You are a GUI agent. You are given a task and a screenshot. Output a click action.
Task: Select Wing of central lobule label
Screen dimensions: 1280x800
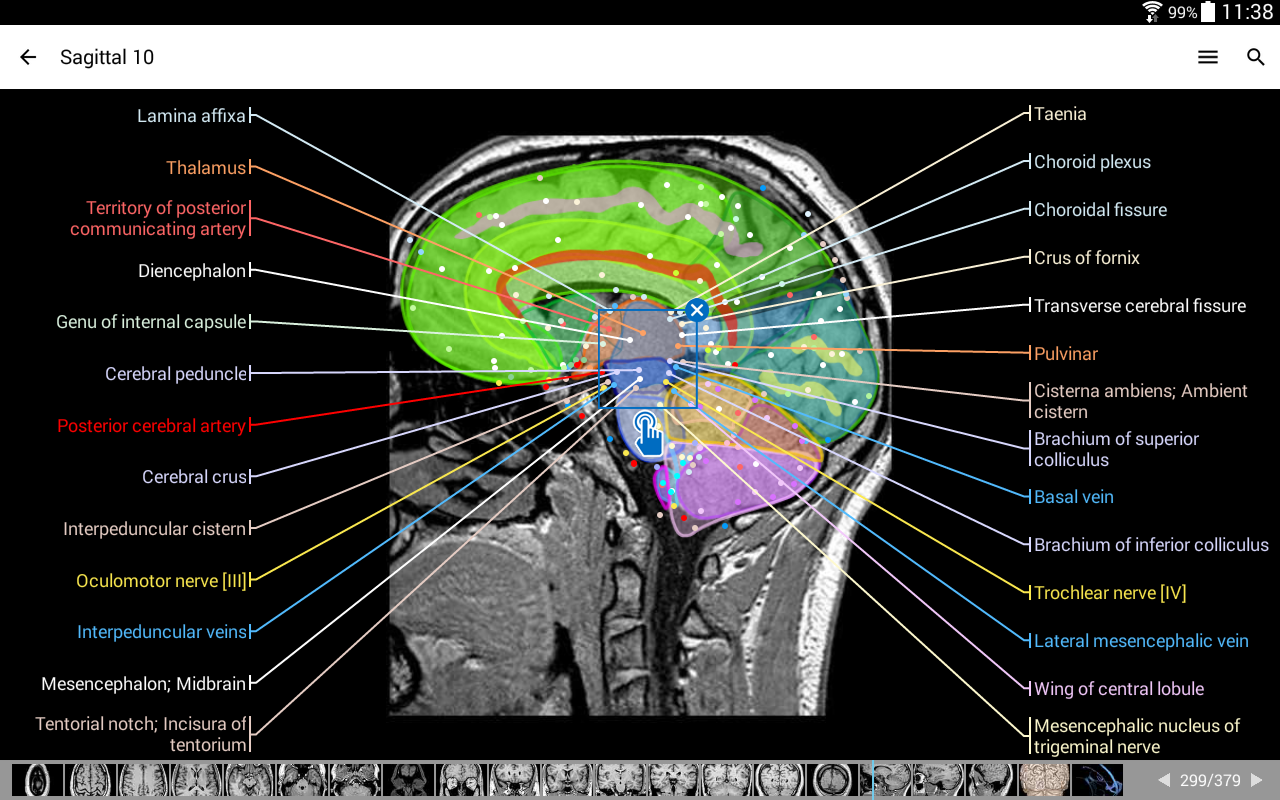(x=1119, y=689)
